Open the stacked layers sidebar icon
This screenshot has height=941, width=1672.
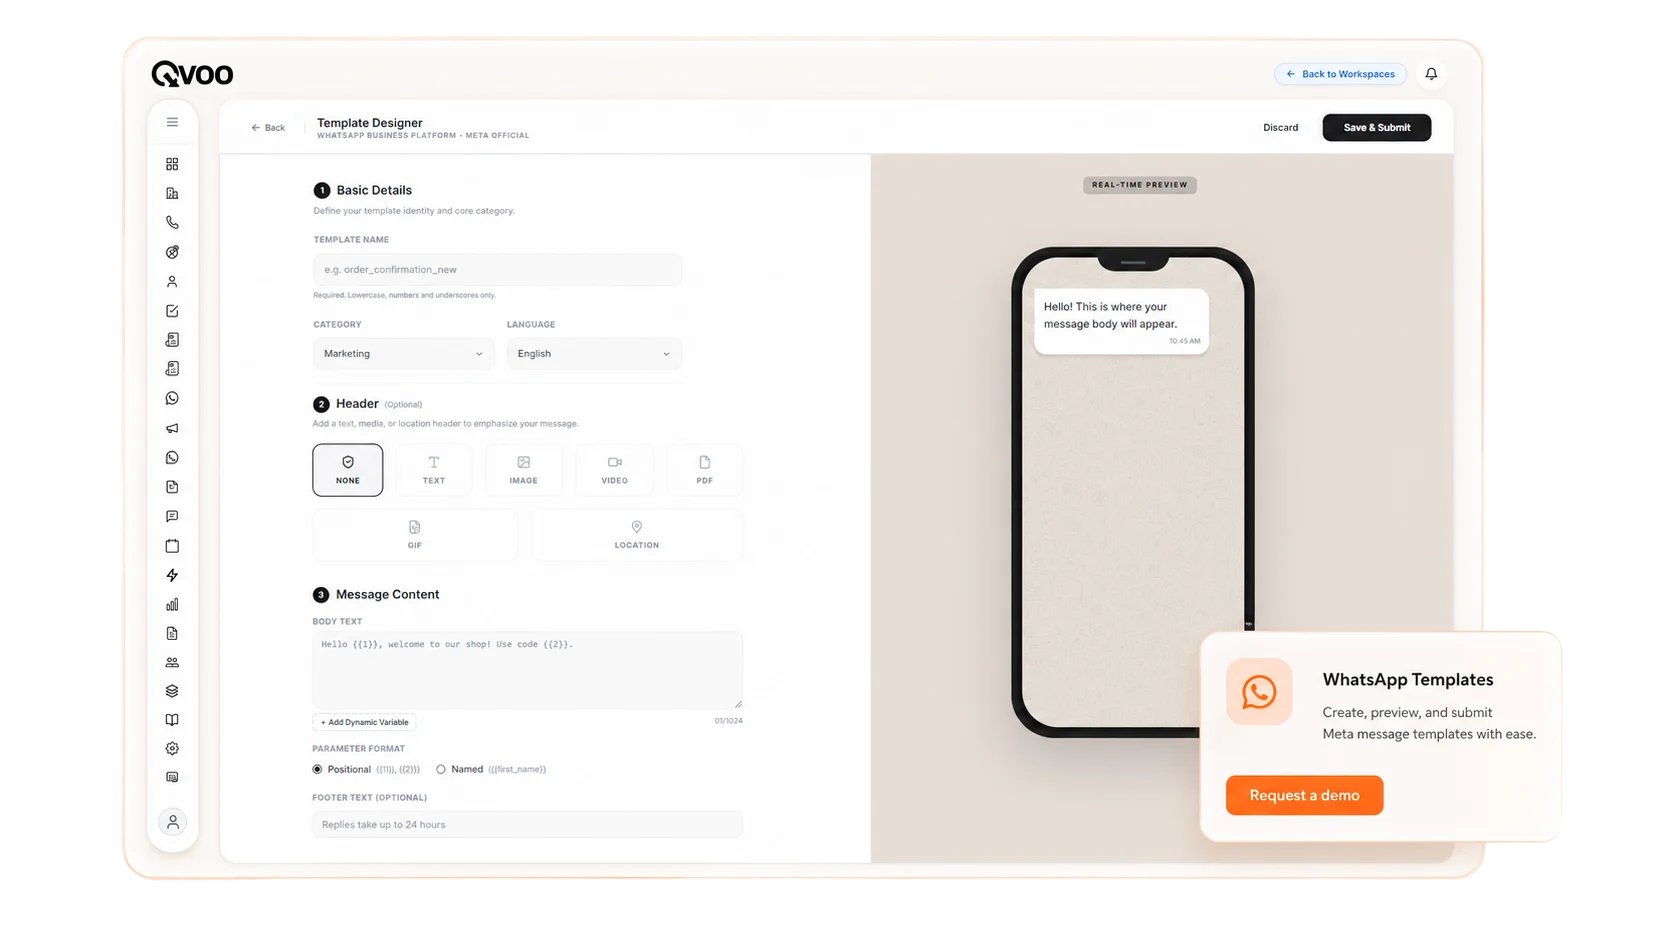[172, 691]
